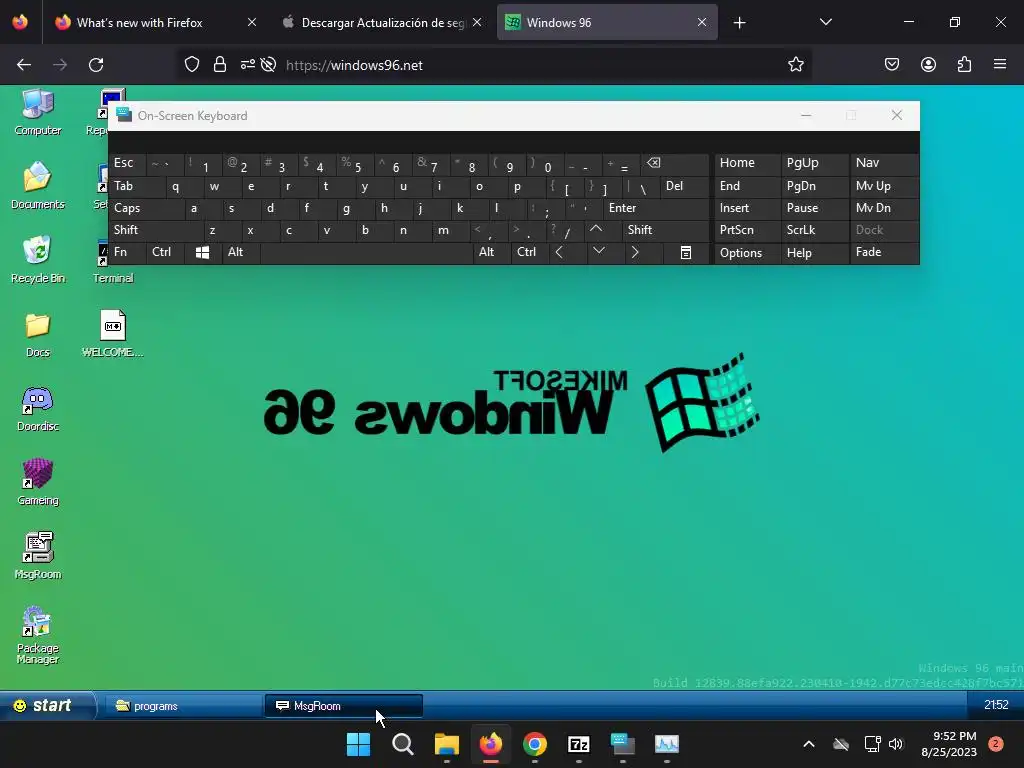Viewport: 1024px width, 768px height.
Task: Toggle the left Shift key
Action: pyautogui.click(x=155, y=230)
